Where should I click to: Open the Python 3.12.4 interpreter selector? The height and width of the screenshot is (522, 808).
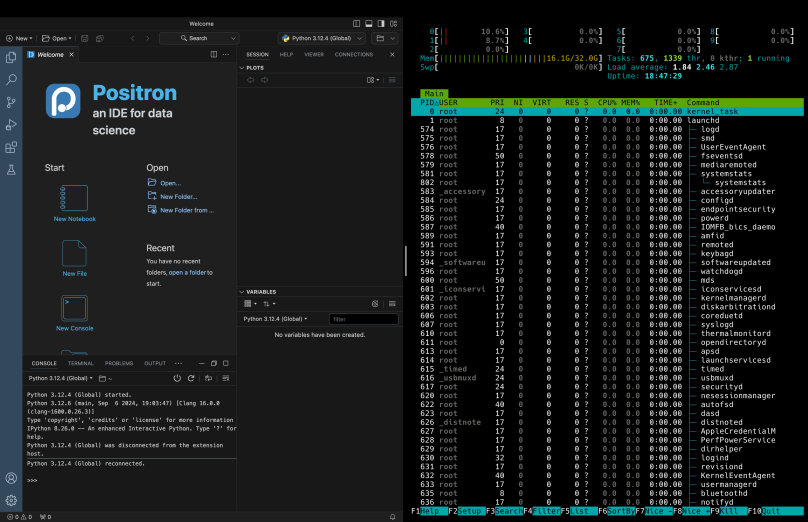[322, 38]
